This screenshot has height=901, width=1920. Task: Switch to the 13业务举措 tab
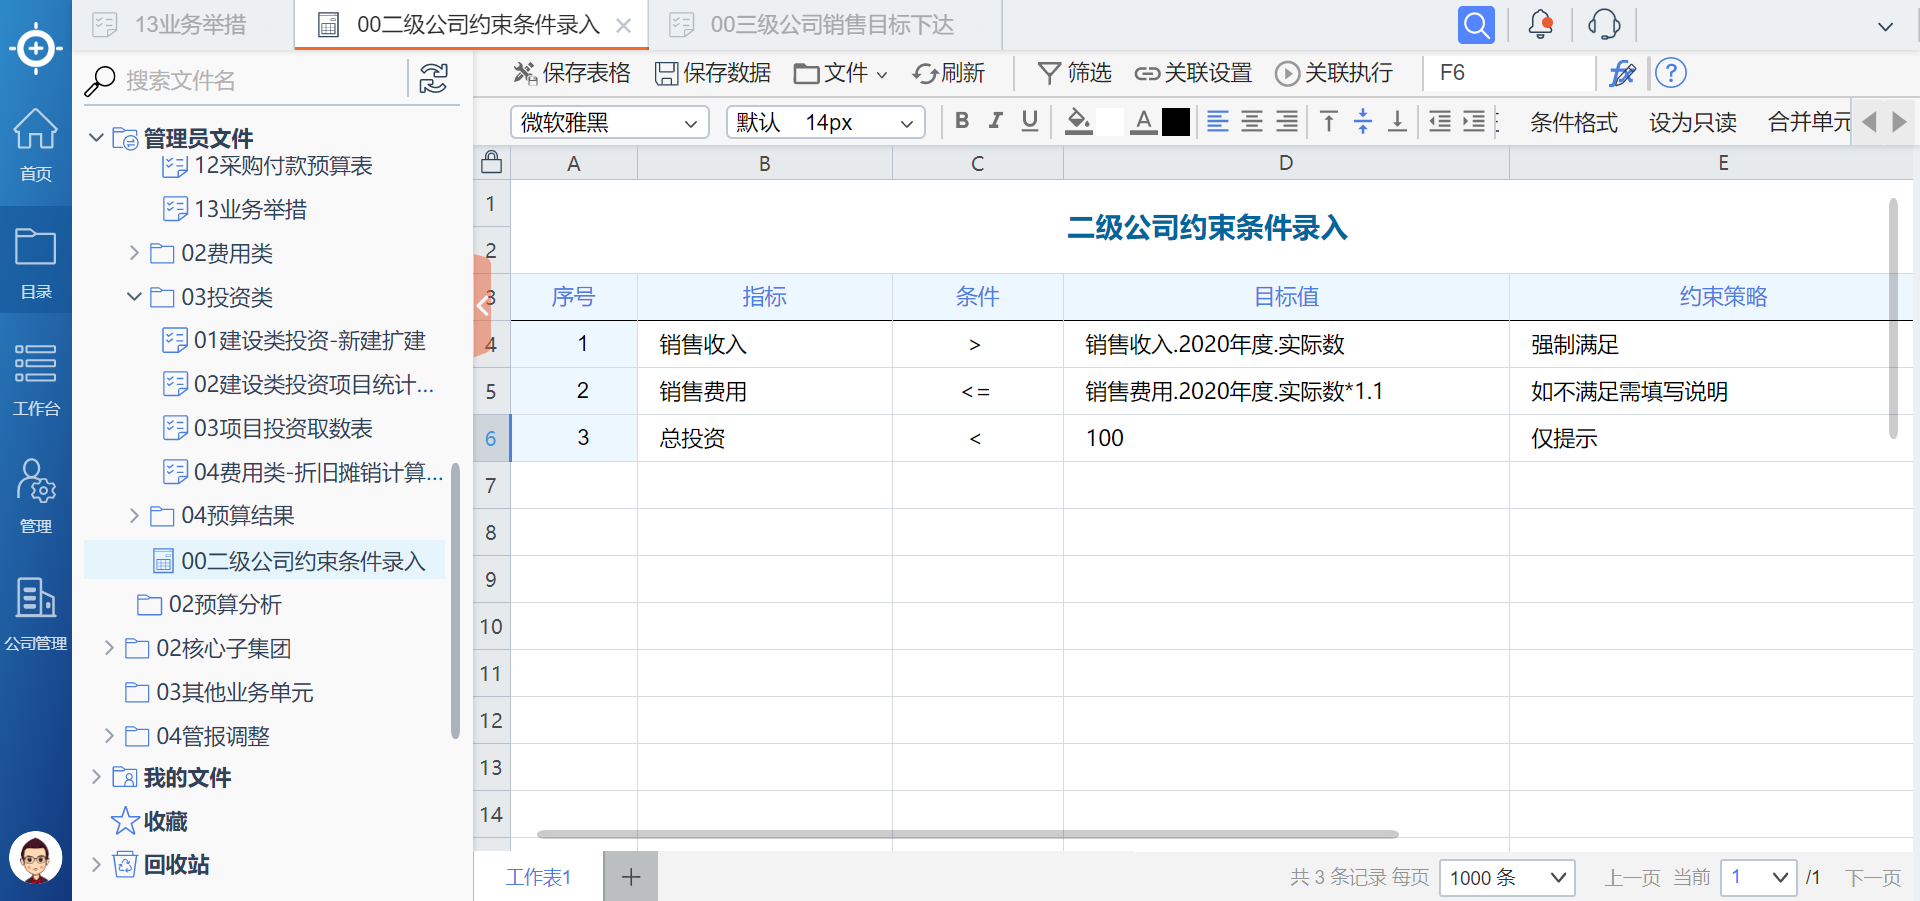(190, 25)
